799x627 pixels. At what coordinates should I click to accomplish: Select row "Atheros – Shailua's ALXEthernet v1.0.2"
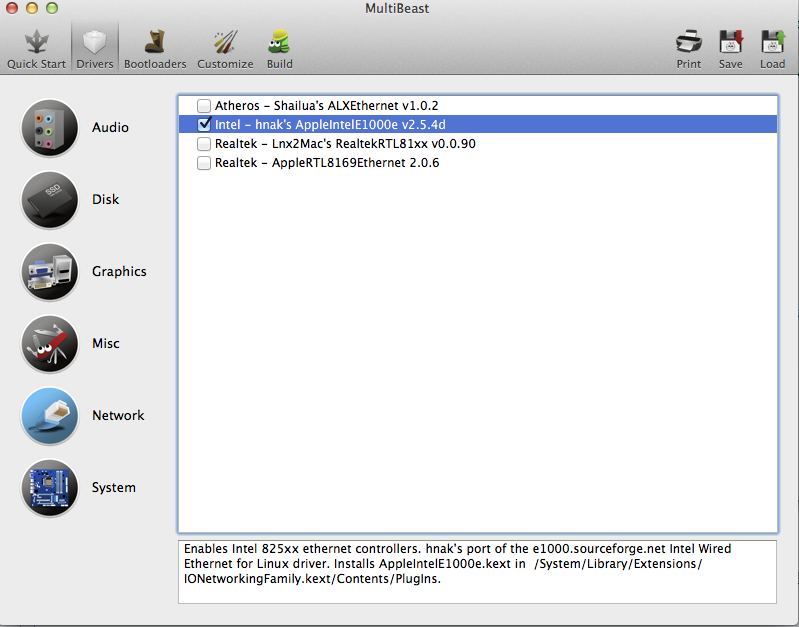(x=478, y=106)
